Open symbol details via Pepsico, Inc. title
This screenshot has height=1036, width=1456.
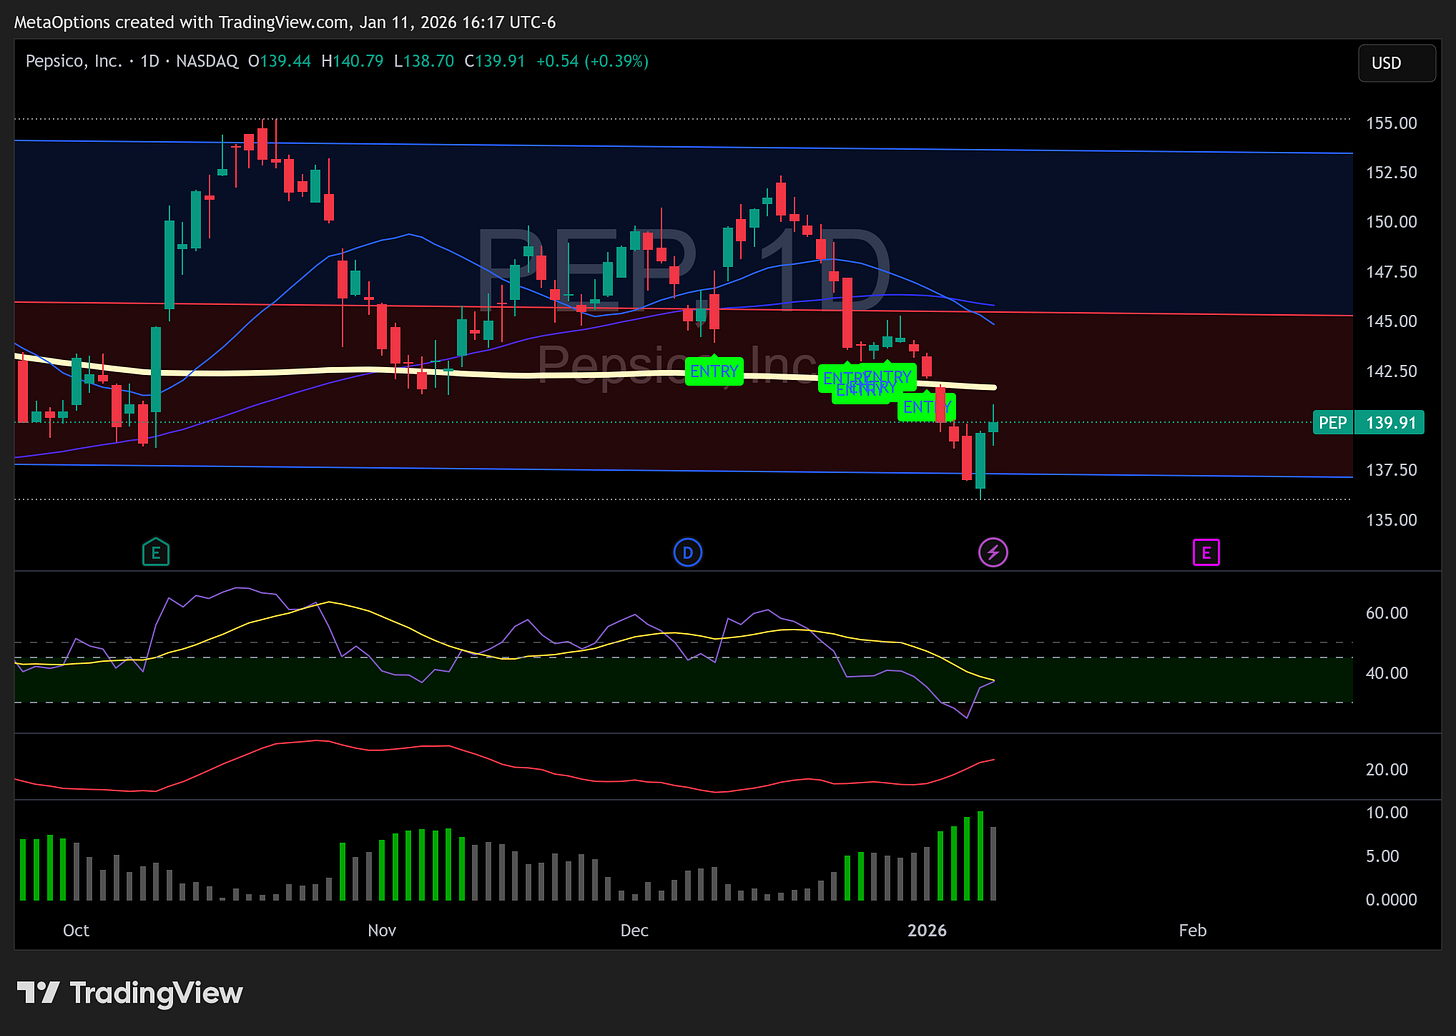75,61
